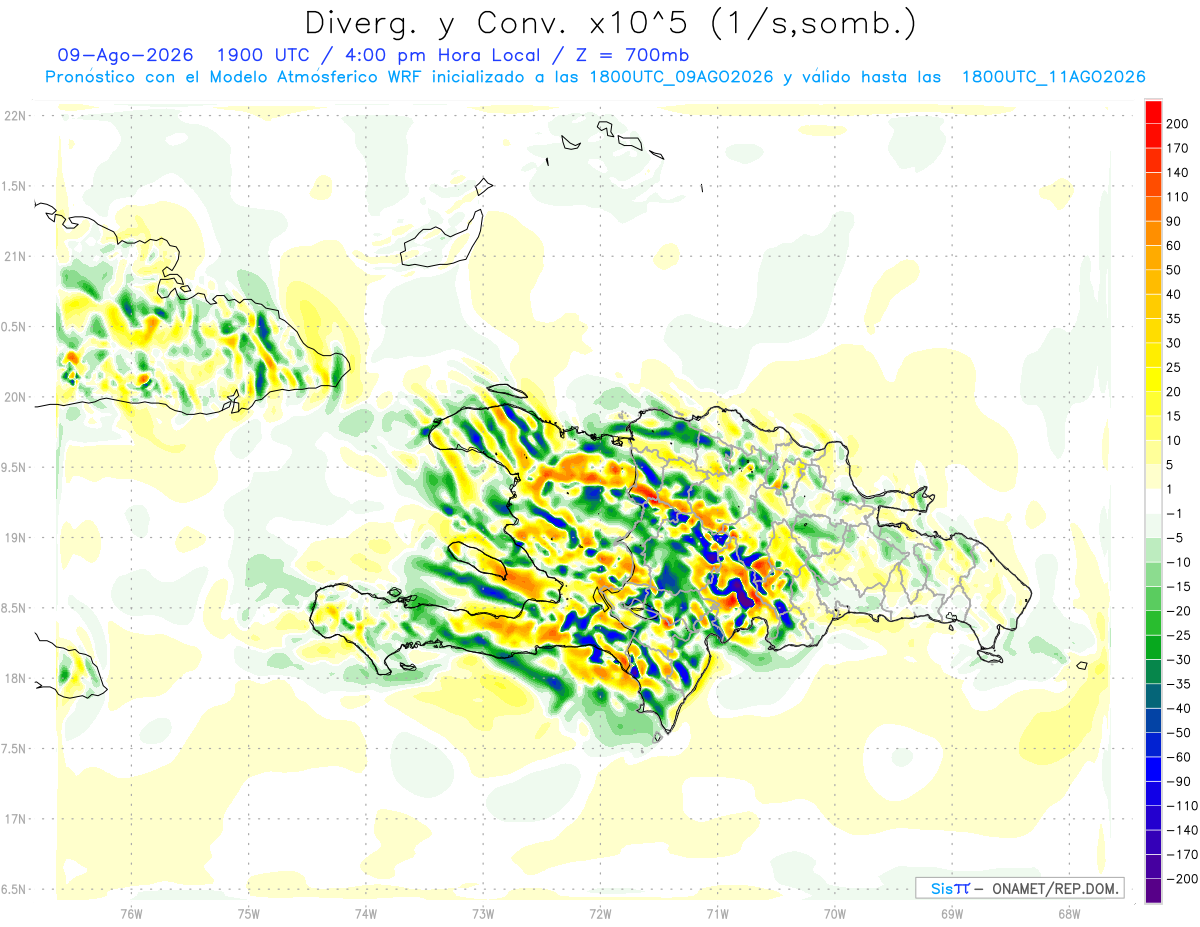
Task: Click the '72W' longitude label
Action: click(600, 913)
